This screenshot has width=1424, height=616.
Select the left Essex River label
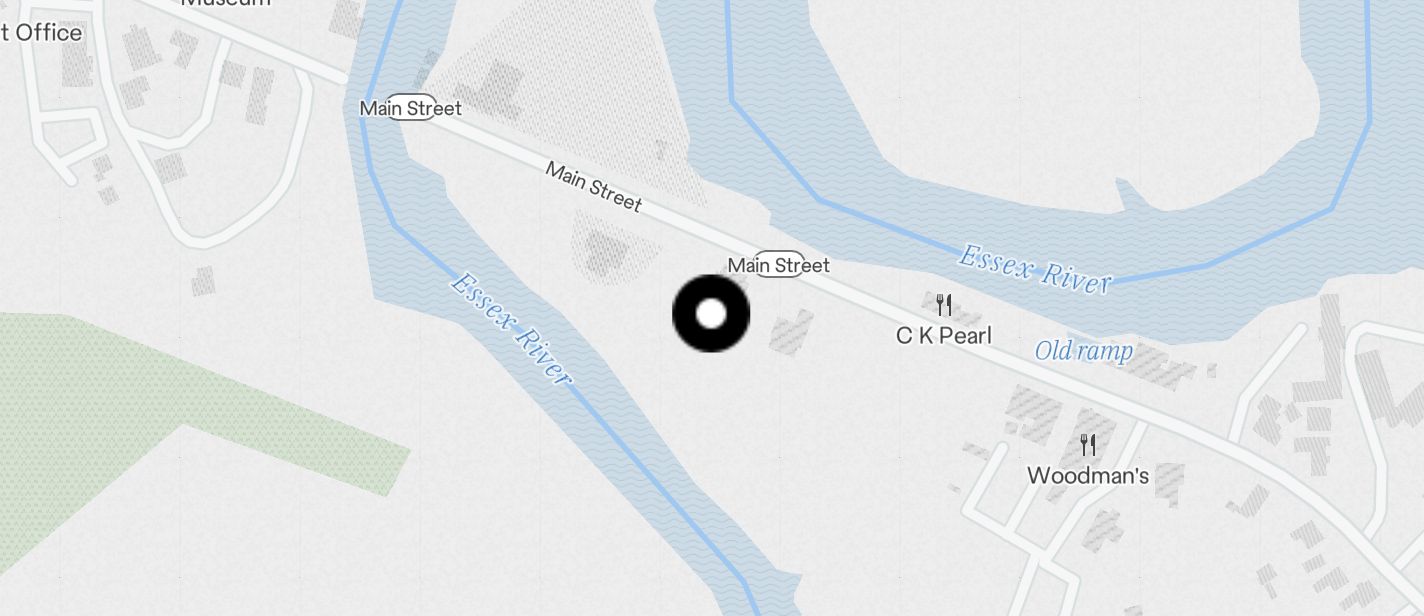pos(511,329)
